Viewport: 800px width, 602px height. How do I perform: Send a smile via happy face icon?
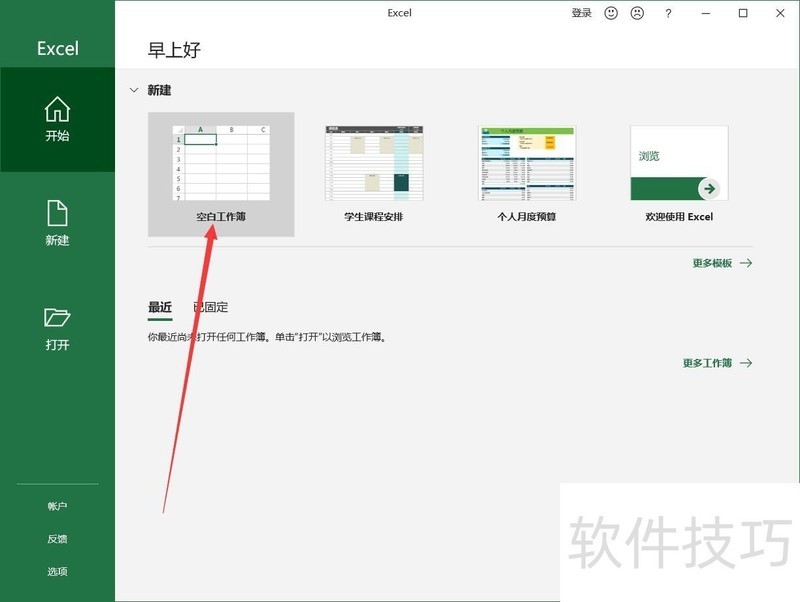(x=611, y=13)
